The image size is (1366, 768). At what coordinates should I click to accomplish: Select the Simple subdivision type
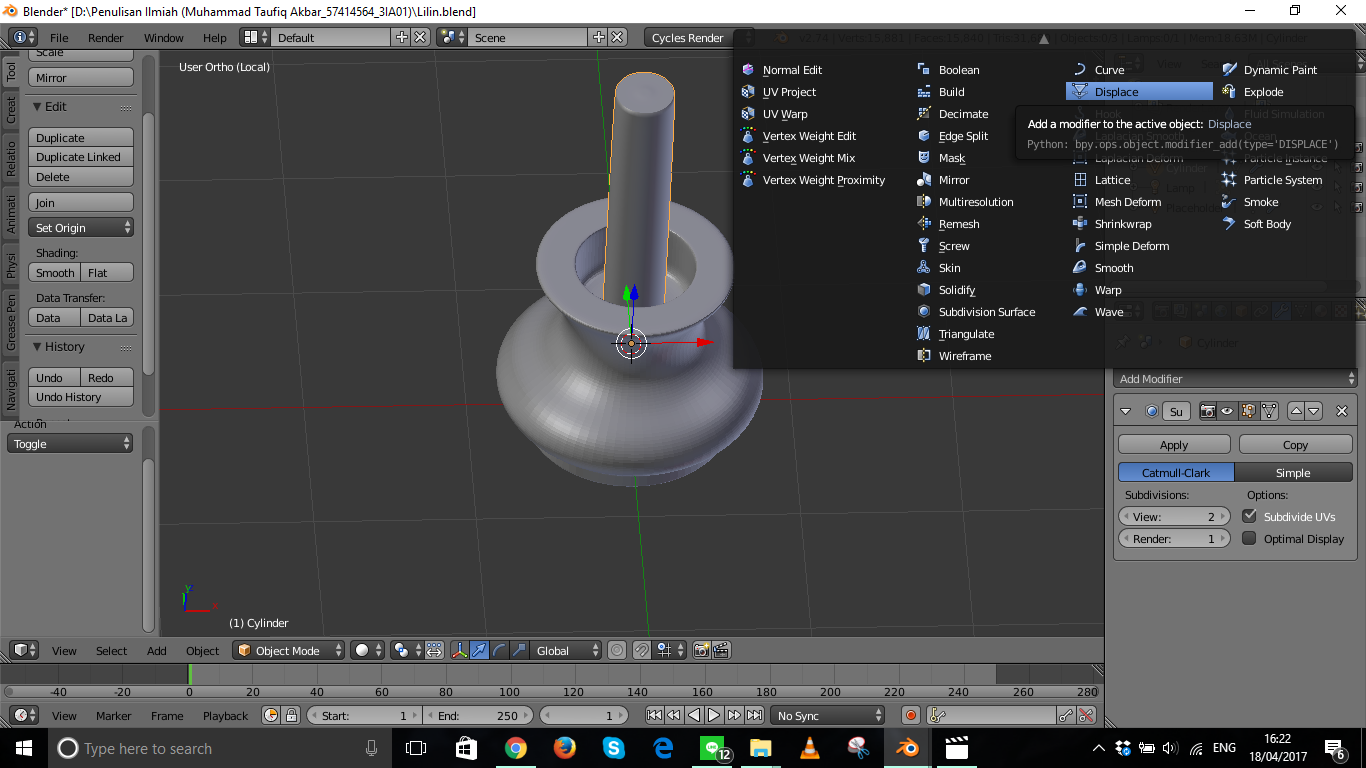click(x=1293, y=472)
